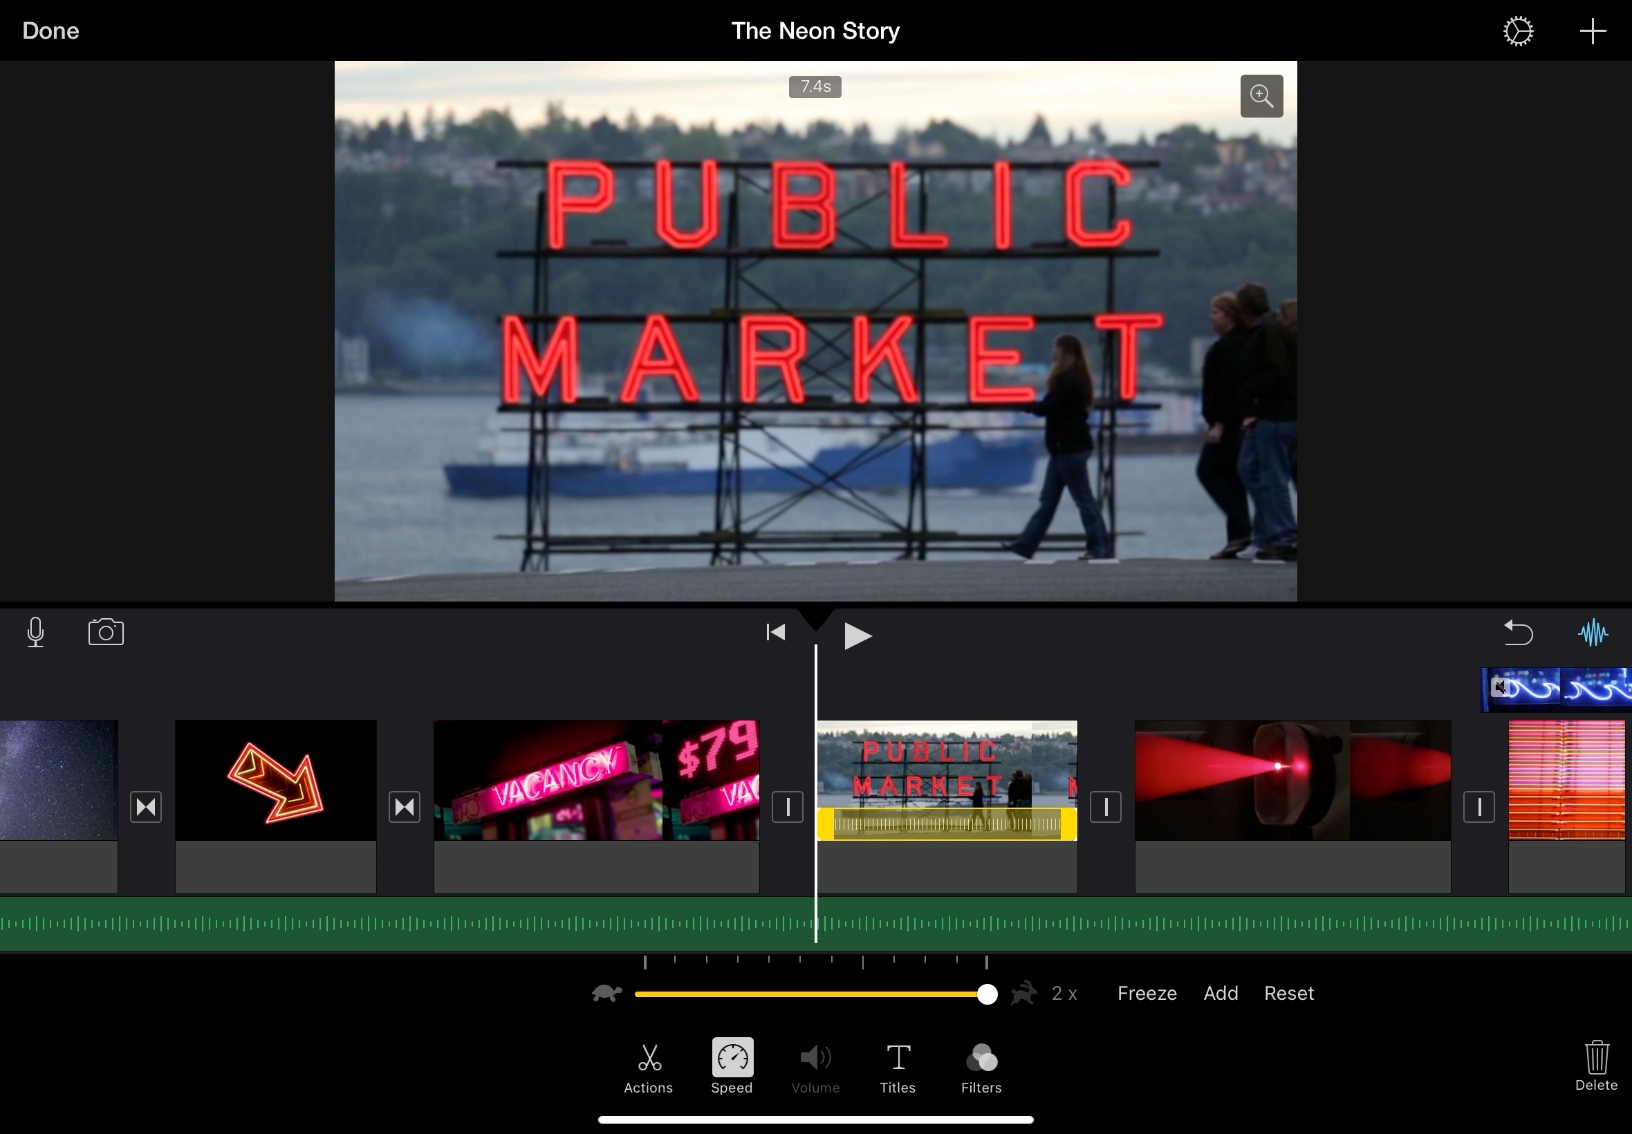Open the Titles tab
Screen dimensions: 1632x1134
click(x=897, y=1067)
